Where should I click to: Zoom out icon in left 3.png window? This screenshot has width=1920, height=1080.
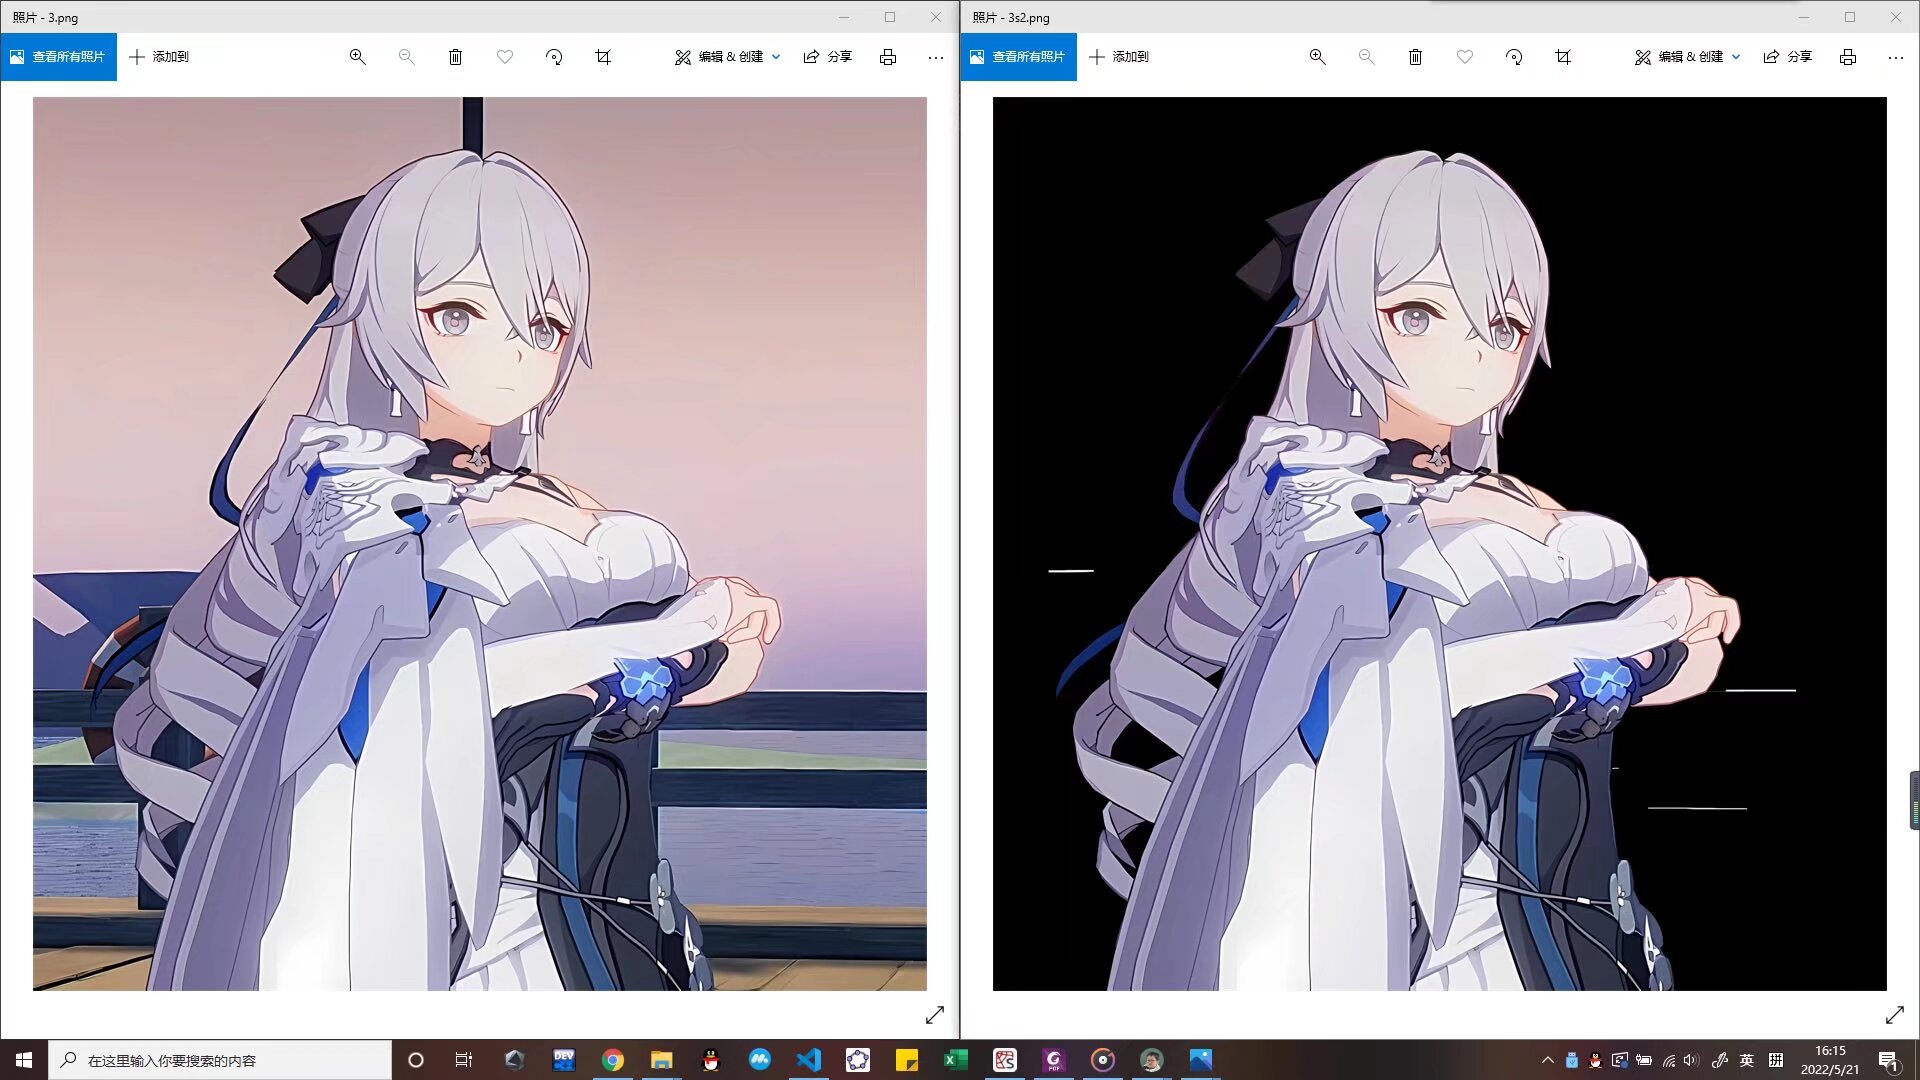(406, 57)
